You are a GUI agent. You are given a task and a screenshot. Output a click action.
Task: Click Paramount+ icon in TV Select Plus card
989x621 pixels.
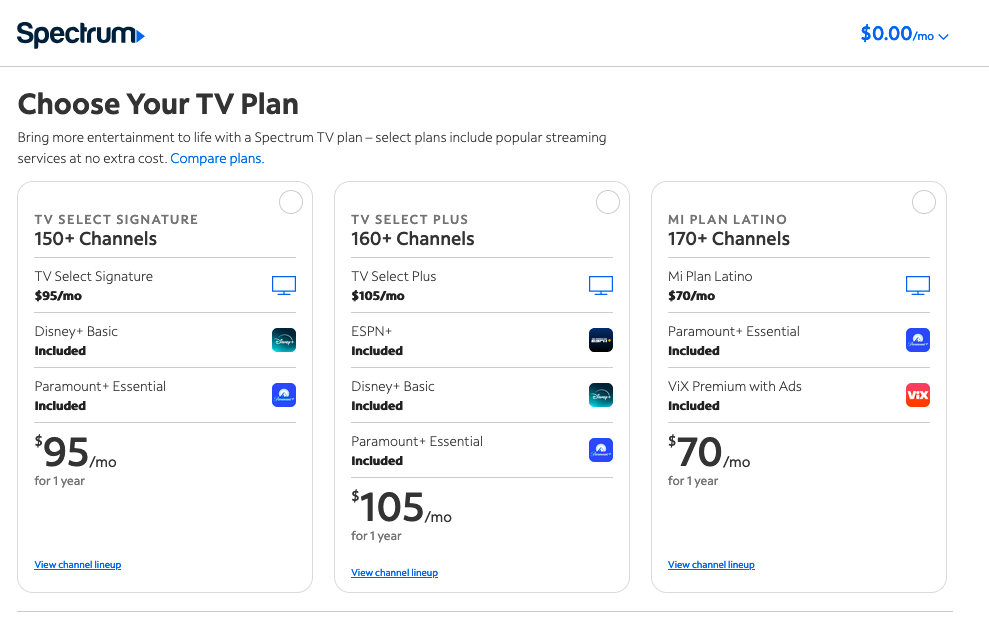click(x=600, y=450)
